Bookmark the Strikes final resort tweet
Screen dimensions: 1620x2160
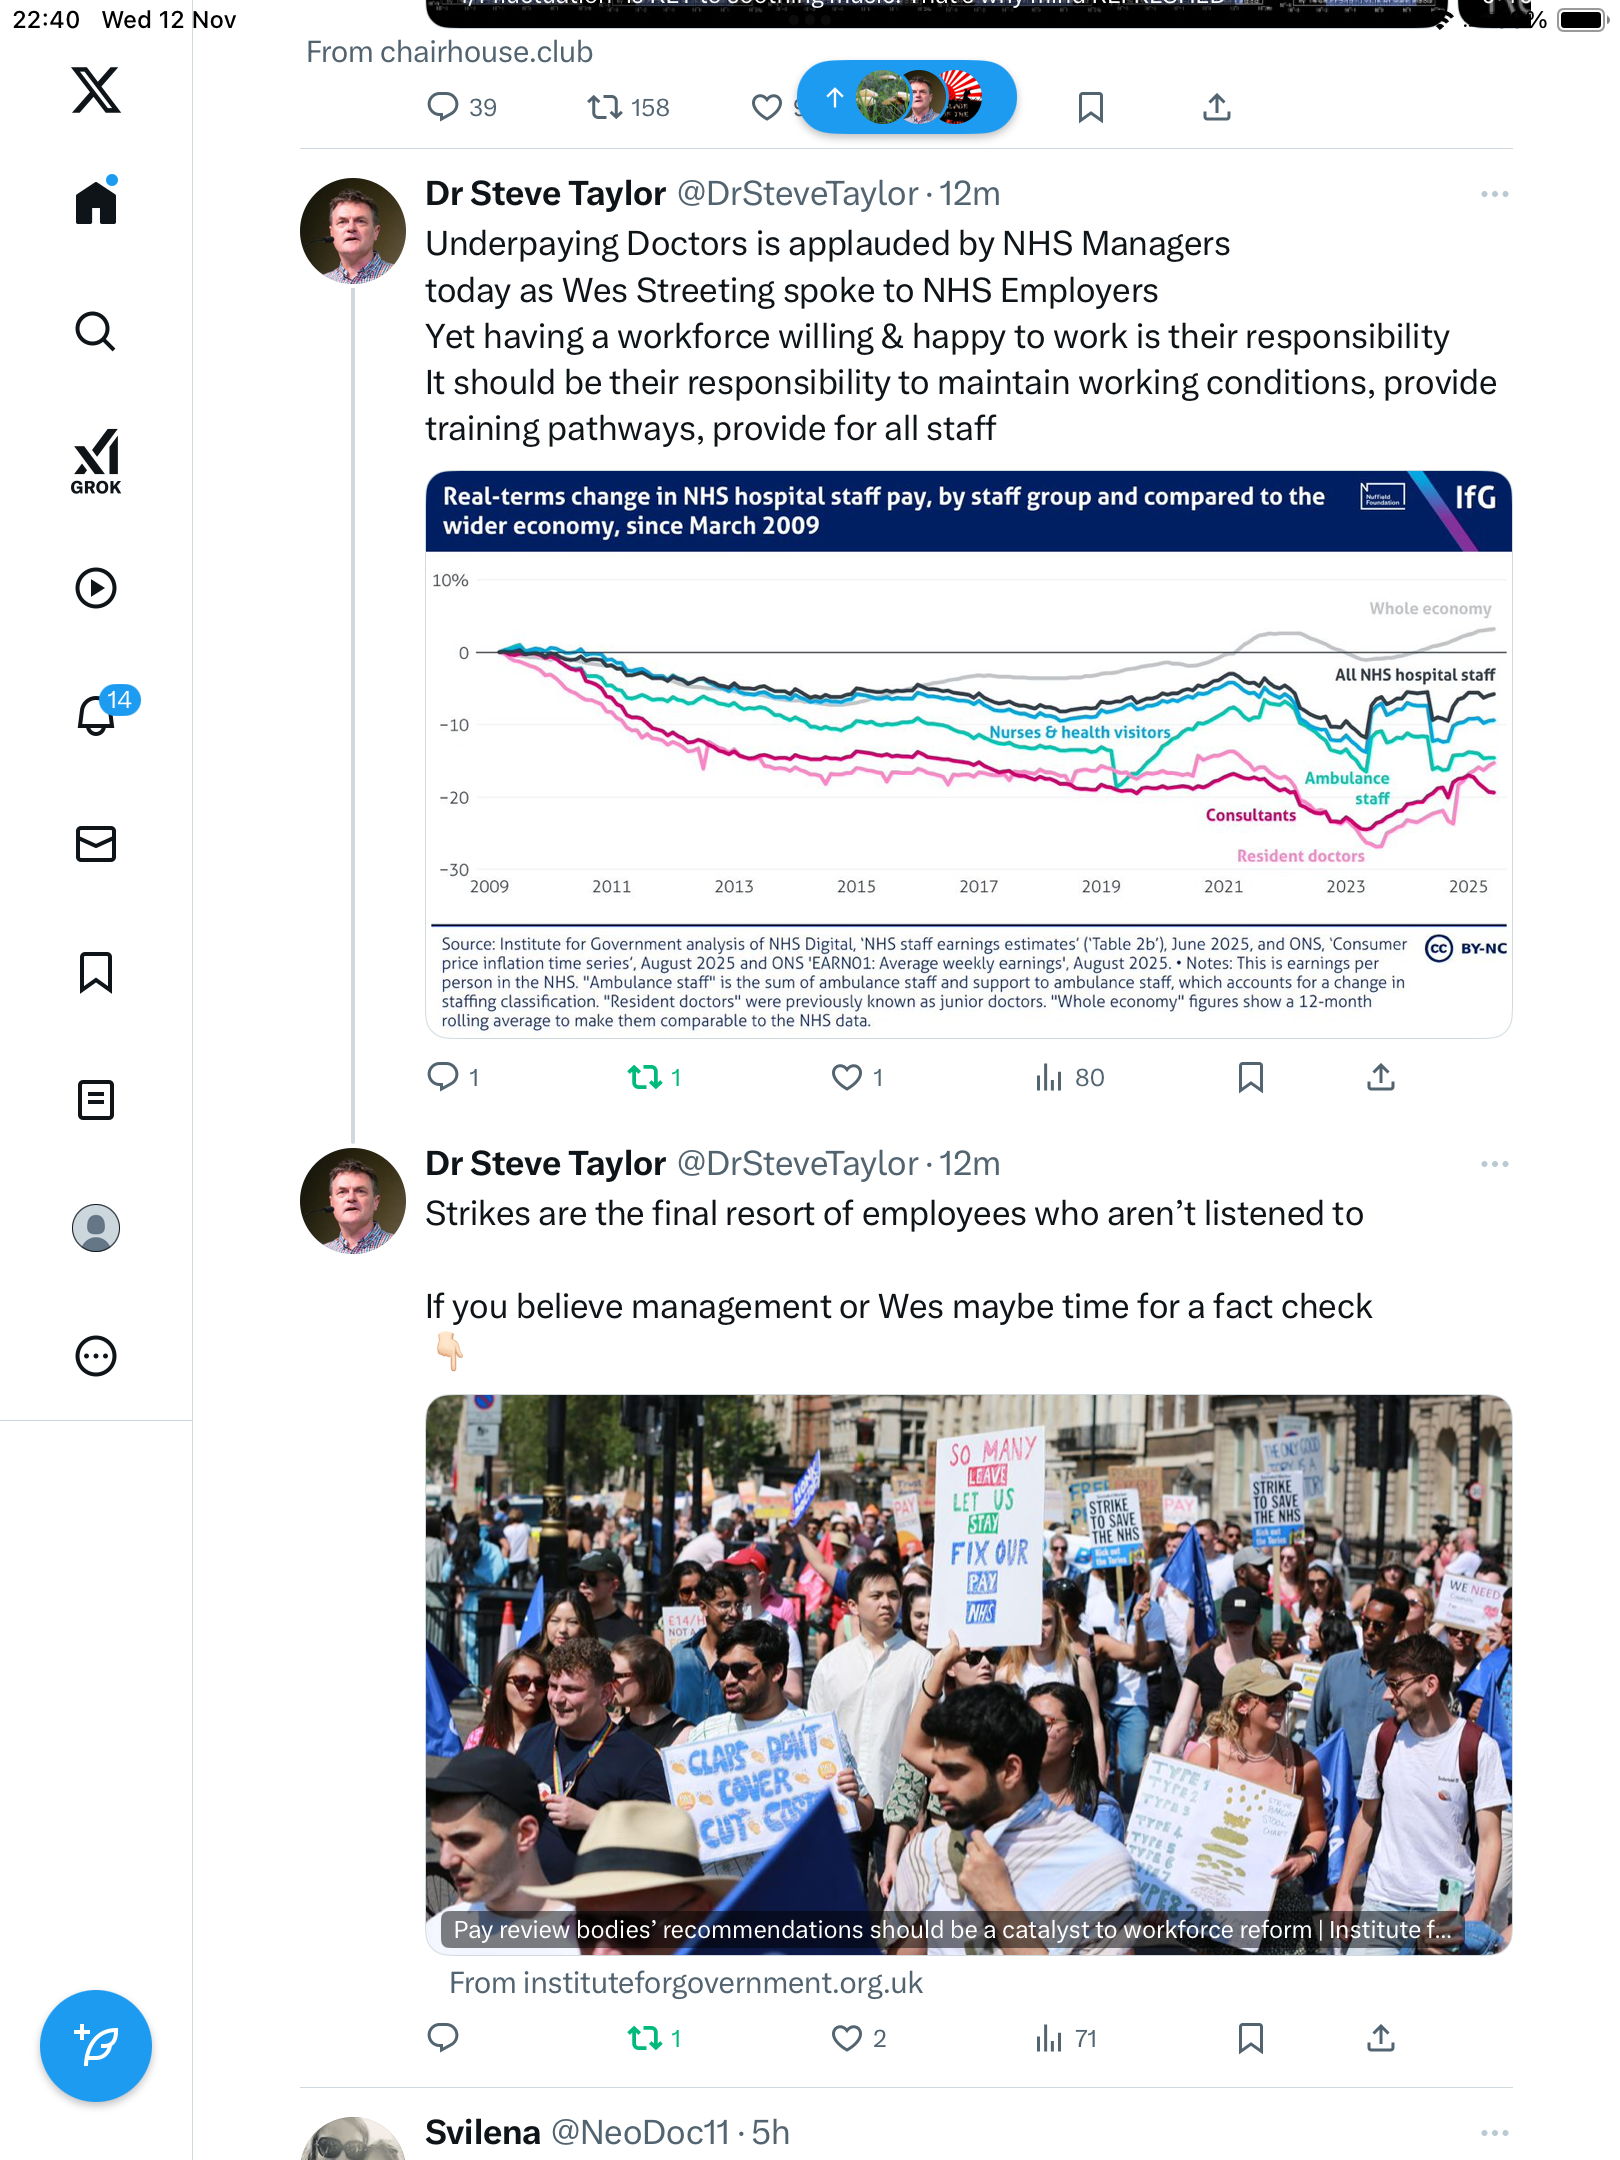coord(1250,2038)
